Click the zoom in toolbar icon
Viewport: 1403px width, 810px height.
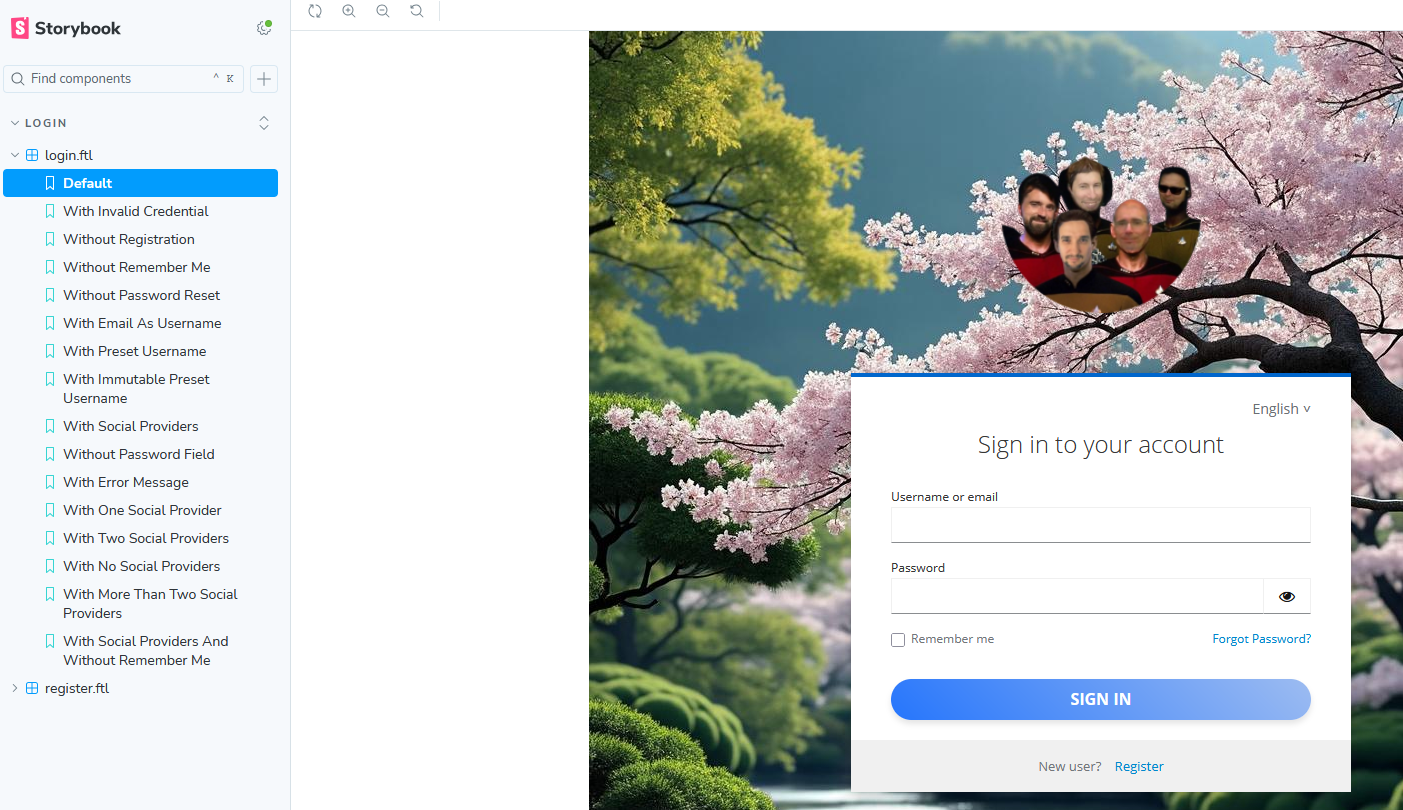point(349,11)
